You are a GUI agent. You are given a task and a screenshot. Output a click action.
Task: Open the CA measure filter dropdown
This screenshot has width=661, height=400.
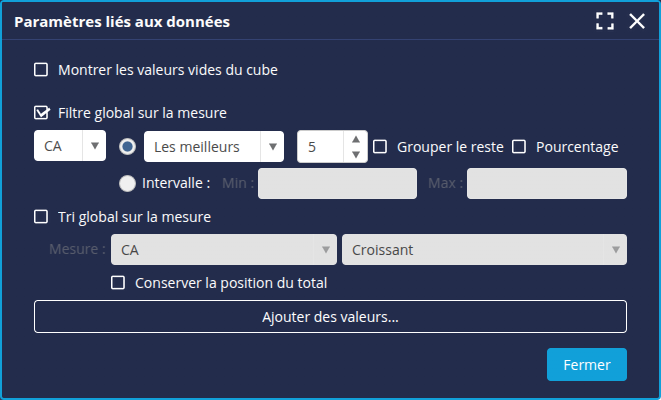click(69, 147)
